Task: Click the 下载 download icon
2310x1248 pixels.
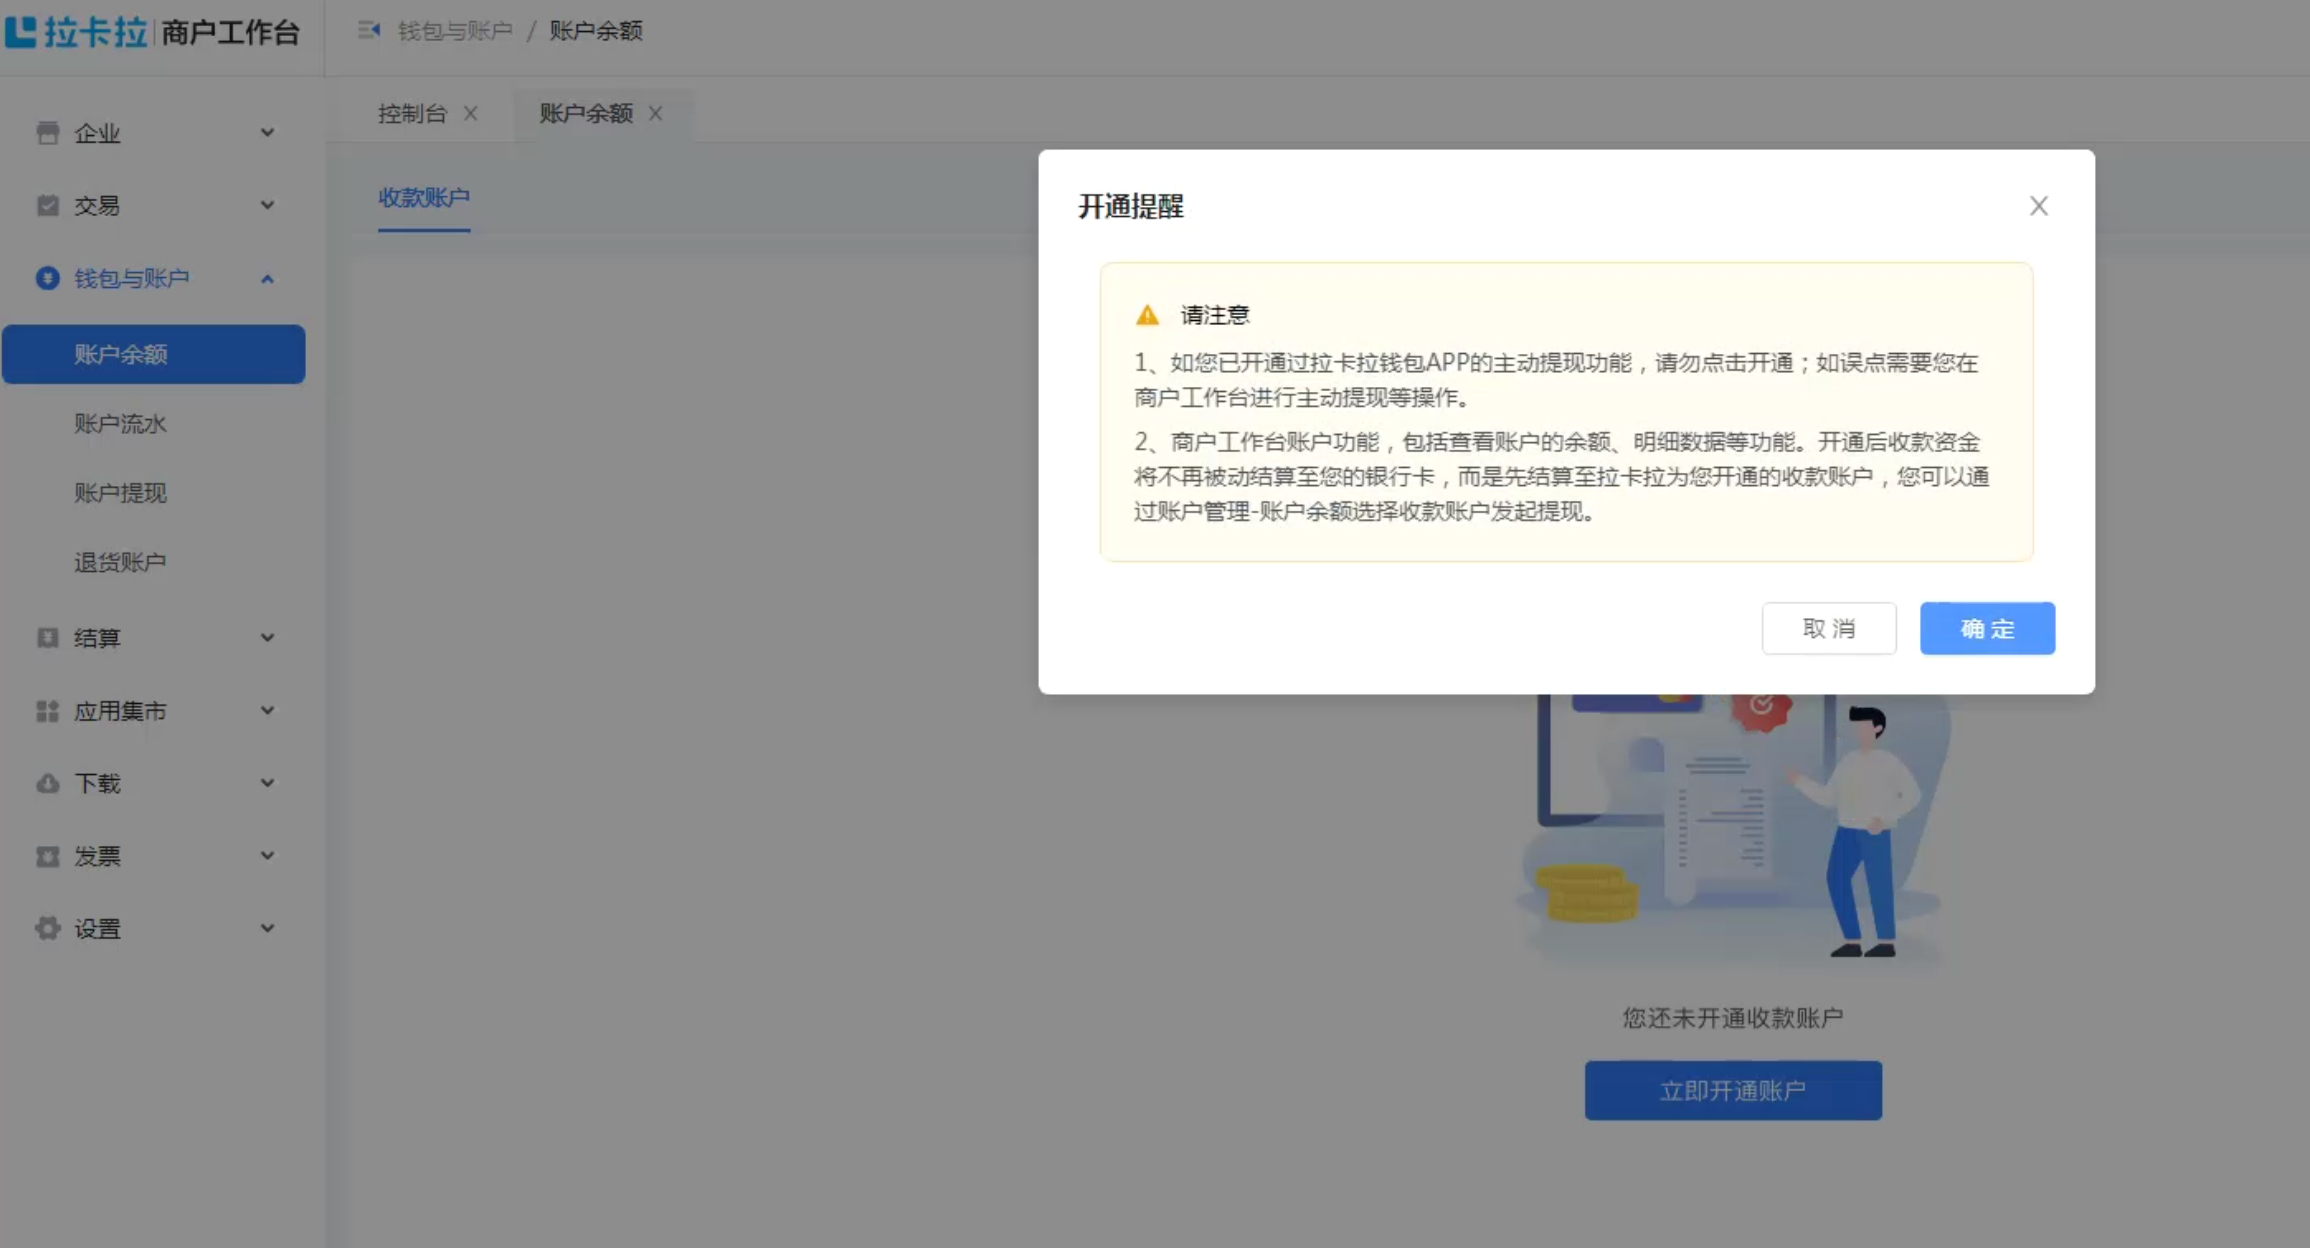Action: click(47, 784)
